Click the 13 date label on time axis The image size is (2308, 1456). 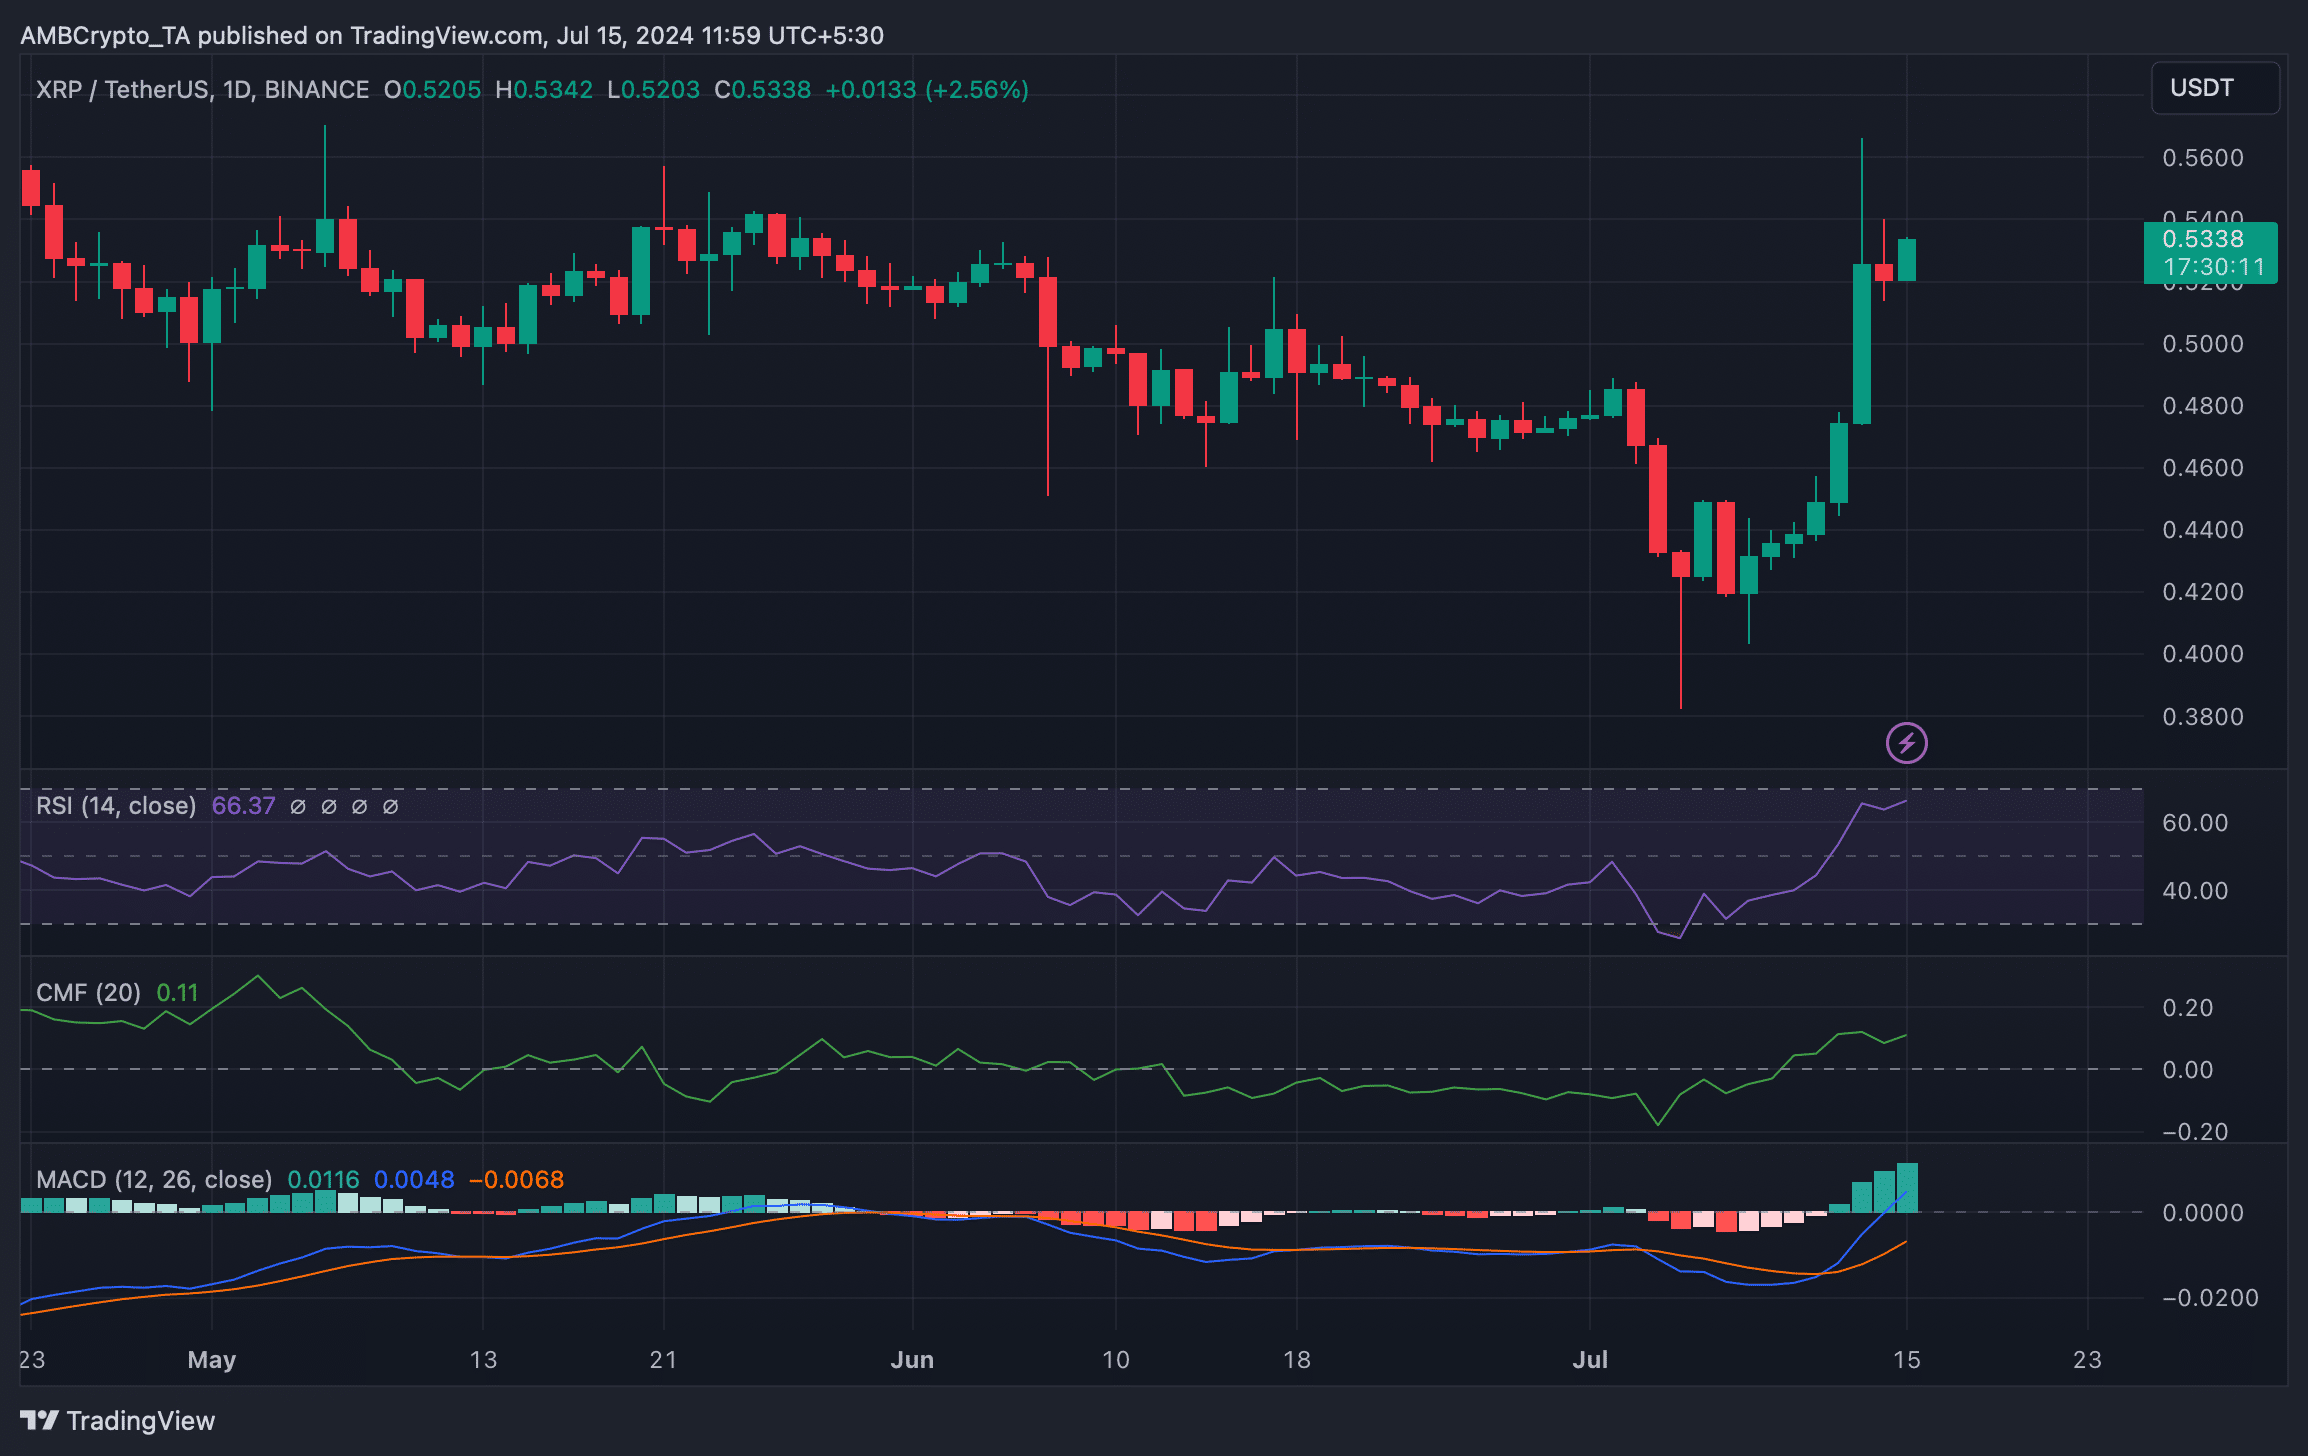(483, 1360)
